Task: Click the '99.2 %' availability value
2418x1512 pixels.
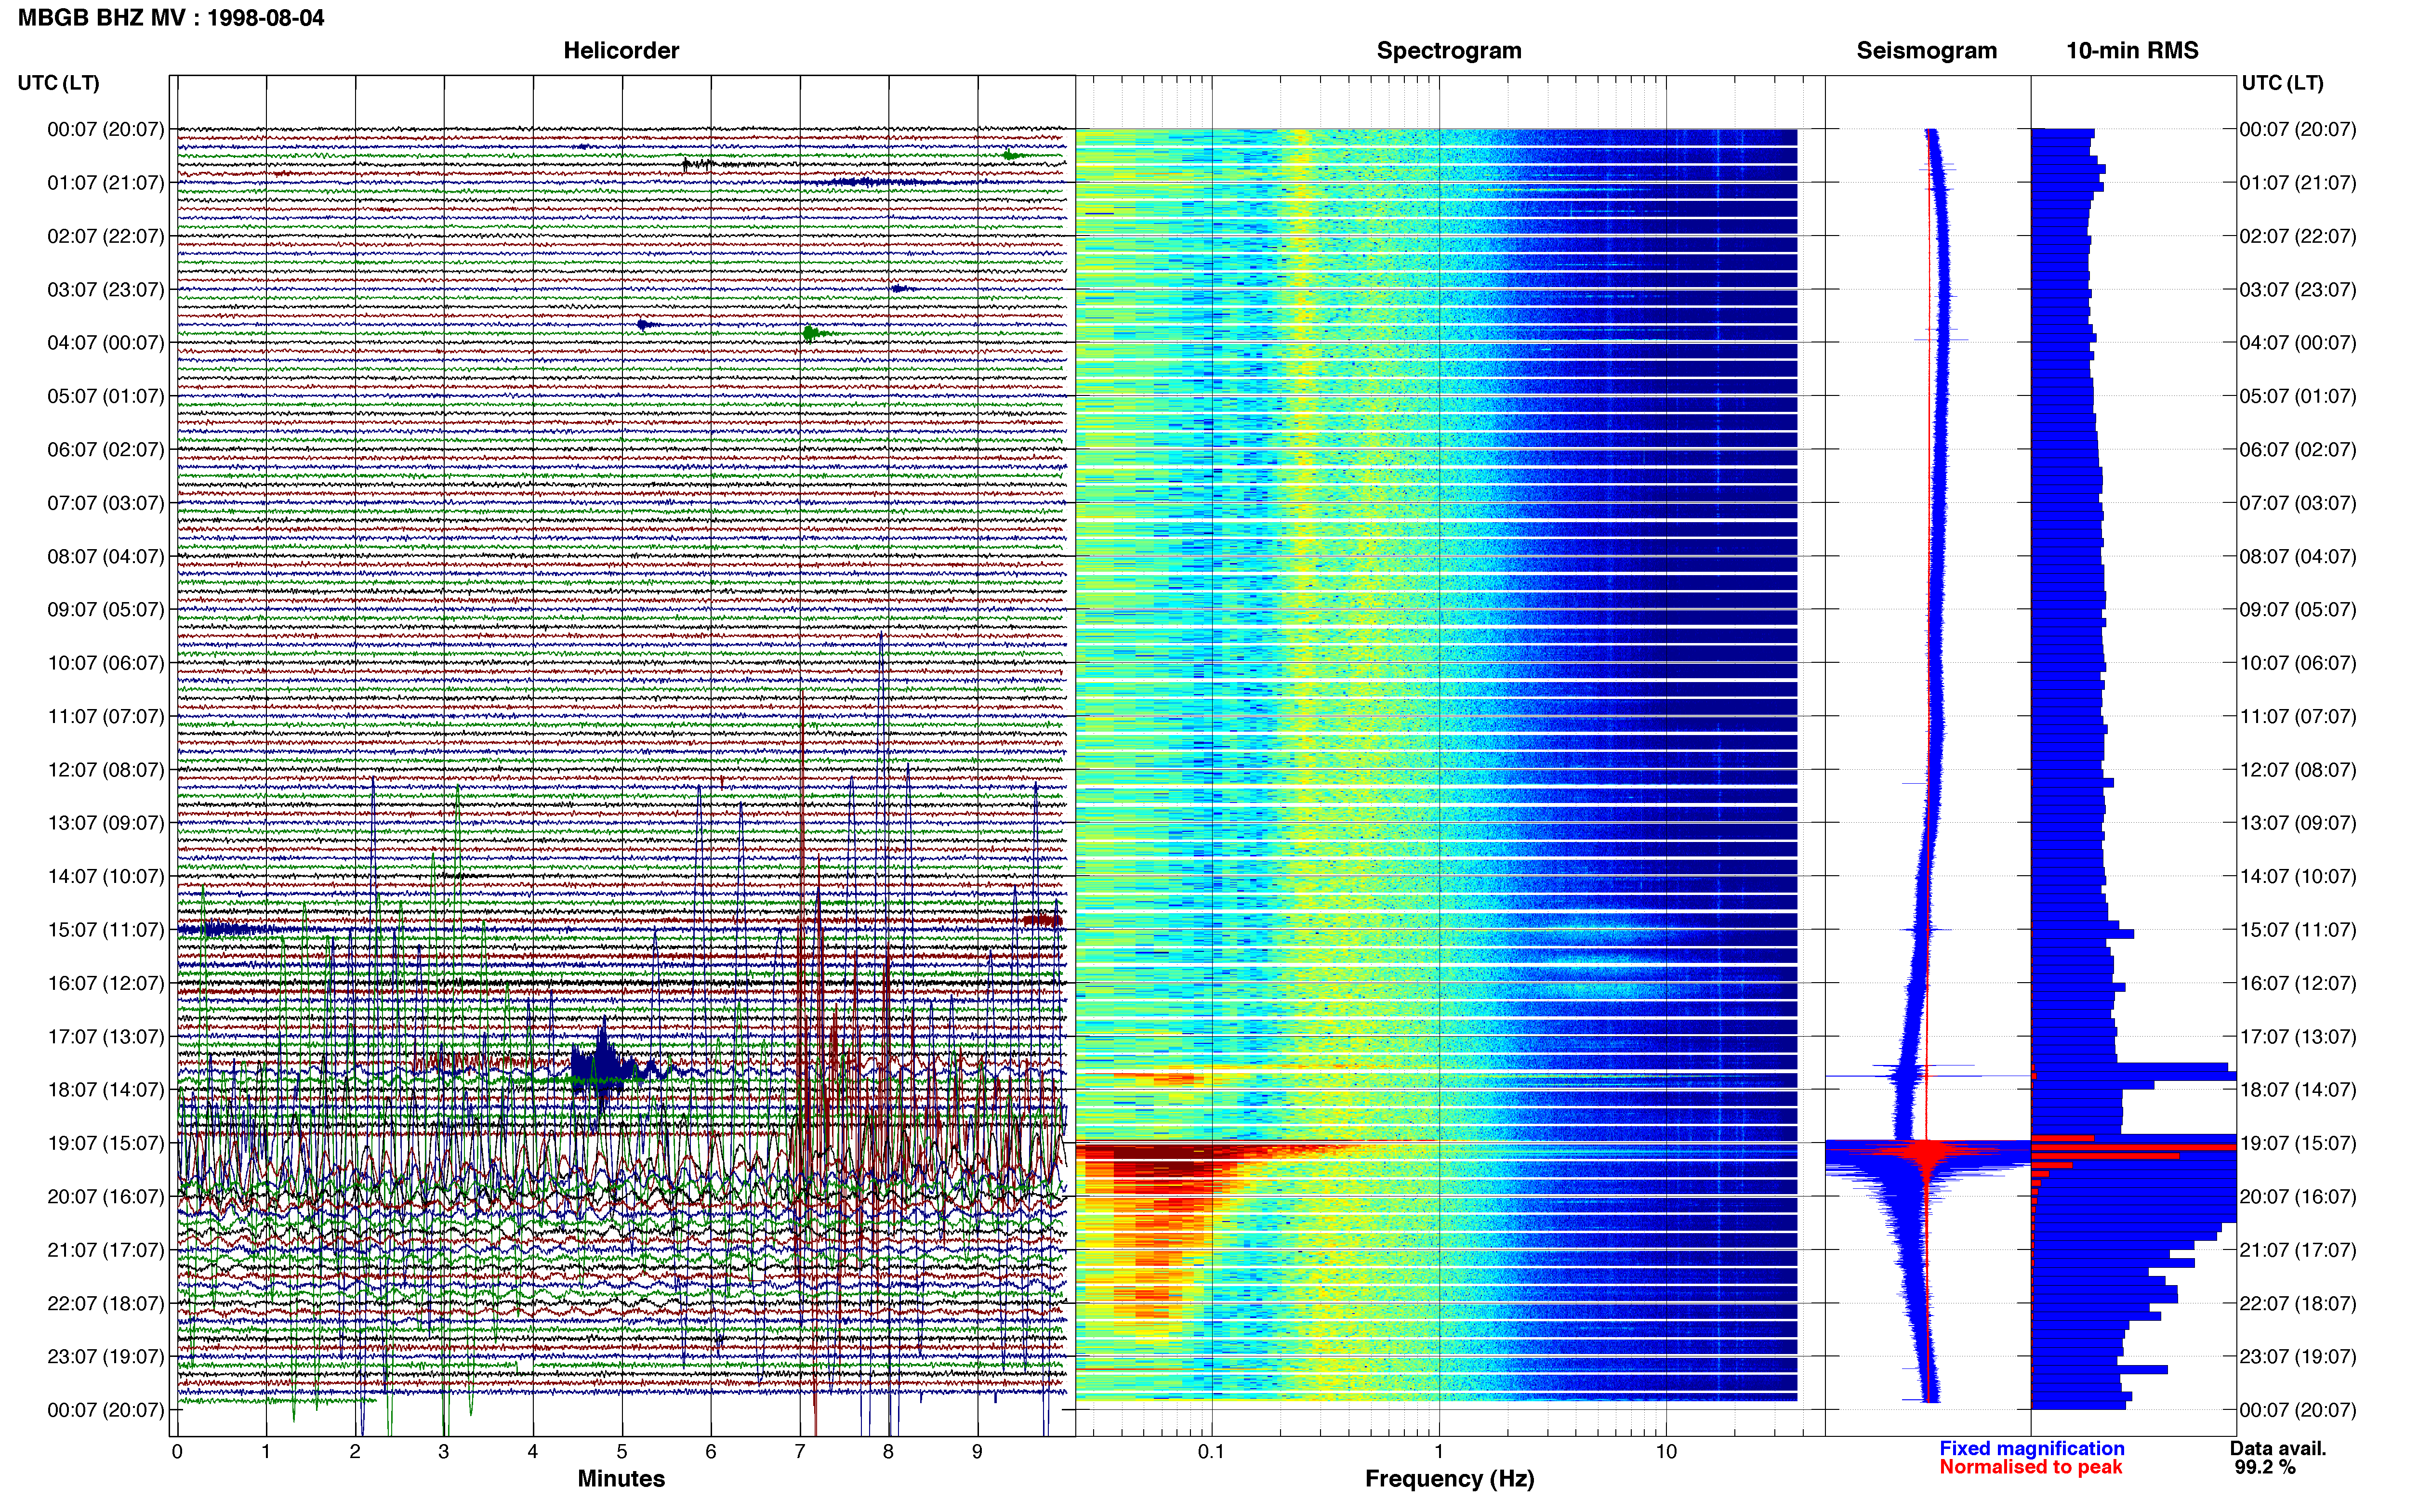Action: [x=2265, y=1468]
